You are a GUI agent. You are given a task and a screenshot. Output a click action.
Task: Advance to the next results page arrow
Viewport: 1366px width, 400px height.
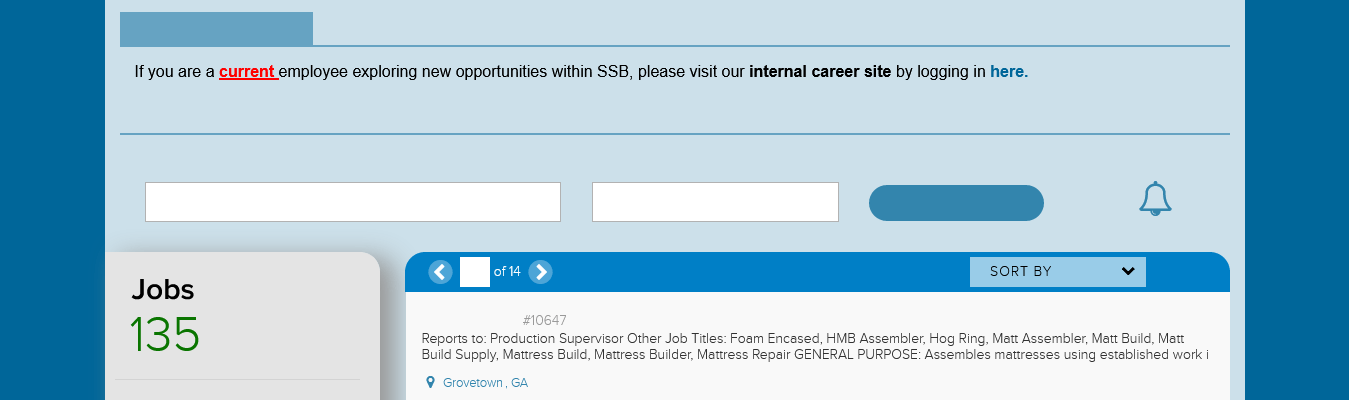point(540,272)
